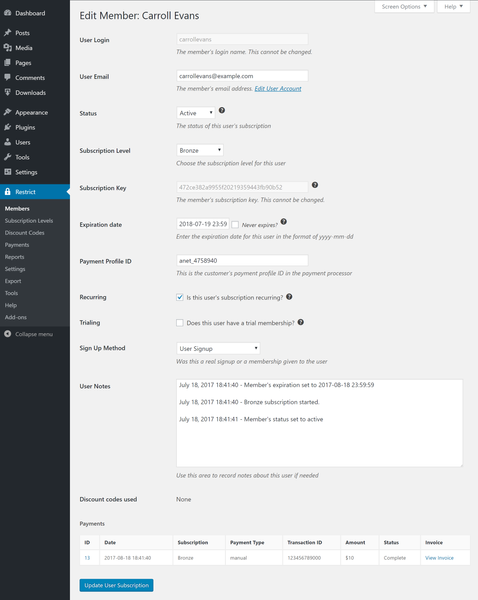Open Restrict Settings submenu item
Image resolution: width=478 pixels, height=600 pixels.
[15, 269]
